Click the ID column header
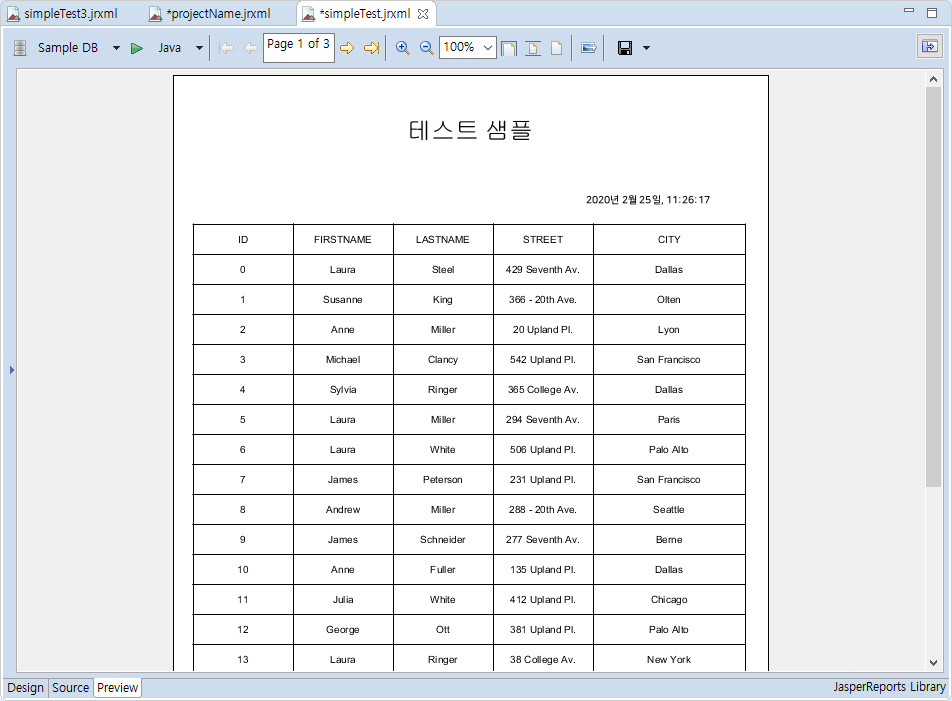Screen dimensions: 952x701 click(243, 240)
